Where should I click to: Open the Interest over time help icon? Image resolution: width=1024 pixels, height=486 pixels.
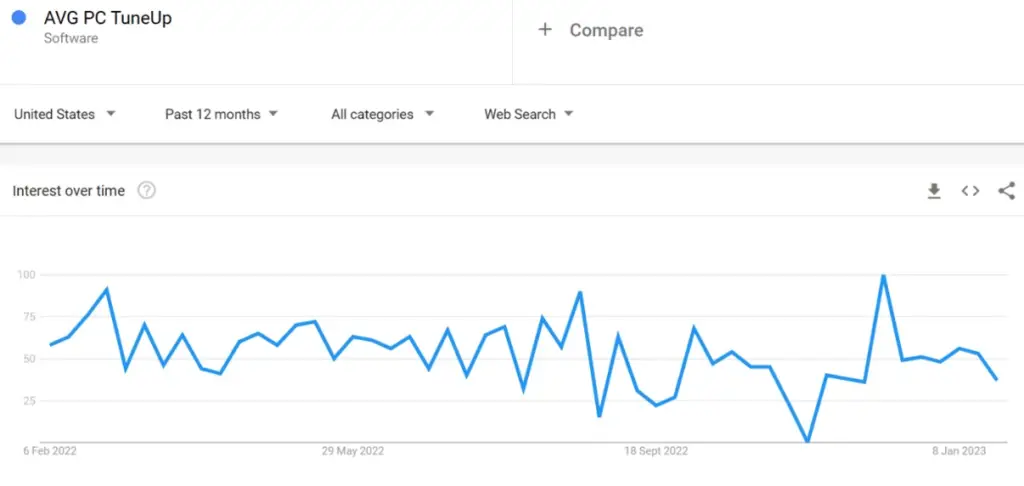click(146, 191)
